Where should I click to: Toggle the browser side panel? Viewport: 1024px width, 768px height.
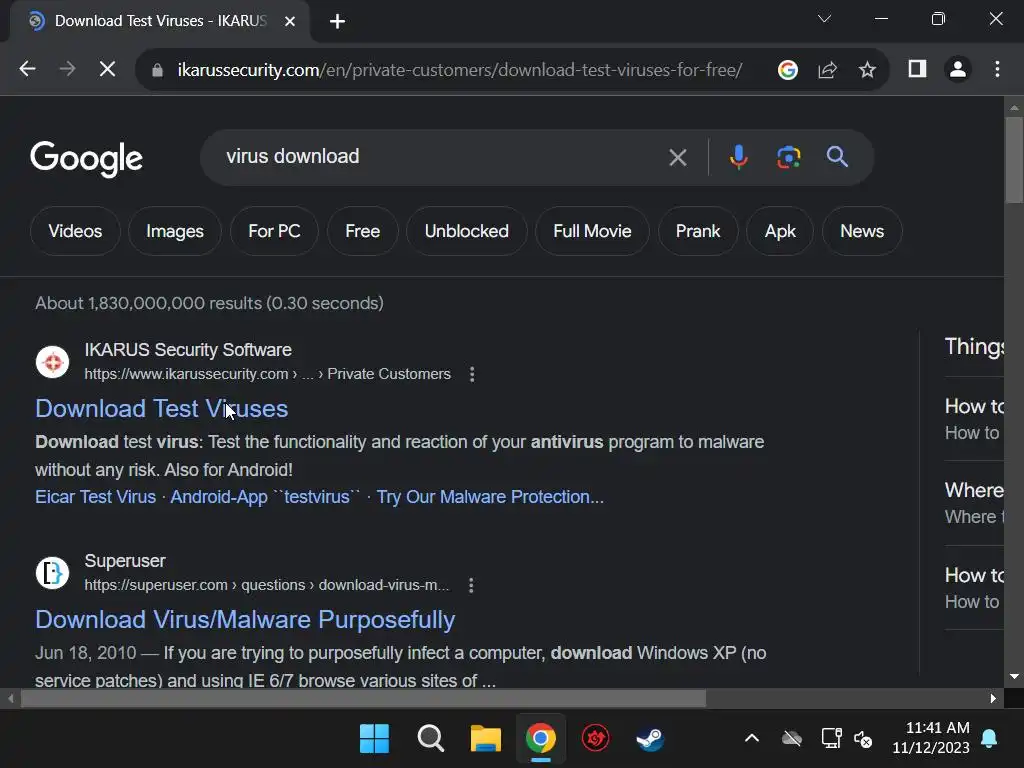pyautogui.click(x=918, y=69)
